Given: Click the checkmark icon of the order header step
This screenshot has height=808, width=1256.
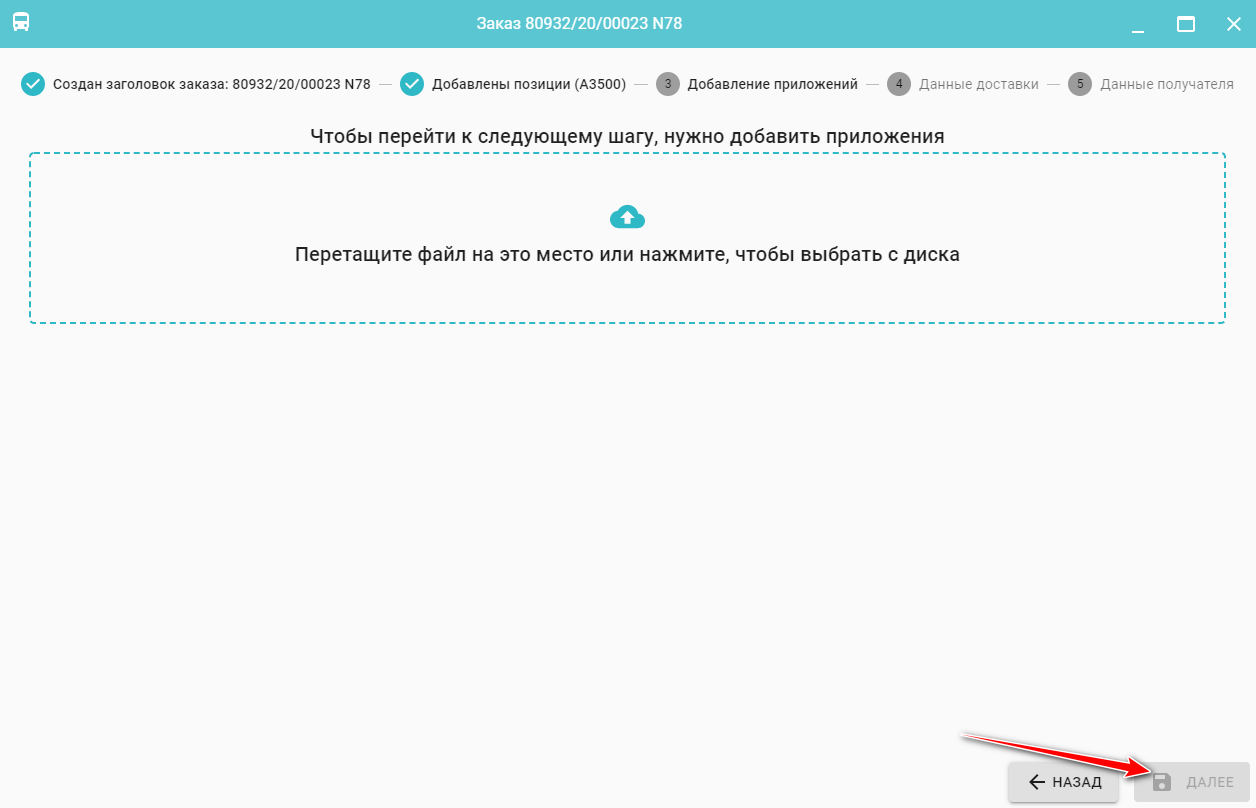Looking at the screenshot, I should [x=33, y=84].
